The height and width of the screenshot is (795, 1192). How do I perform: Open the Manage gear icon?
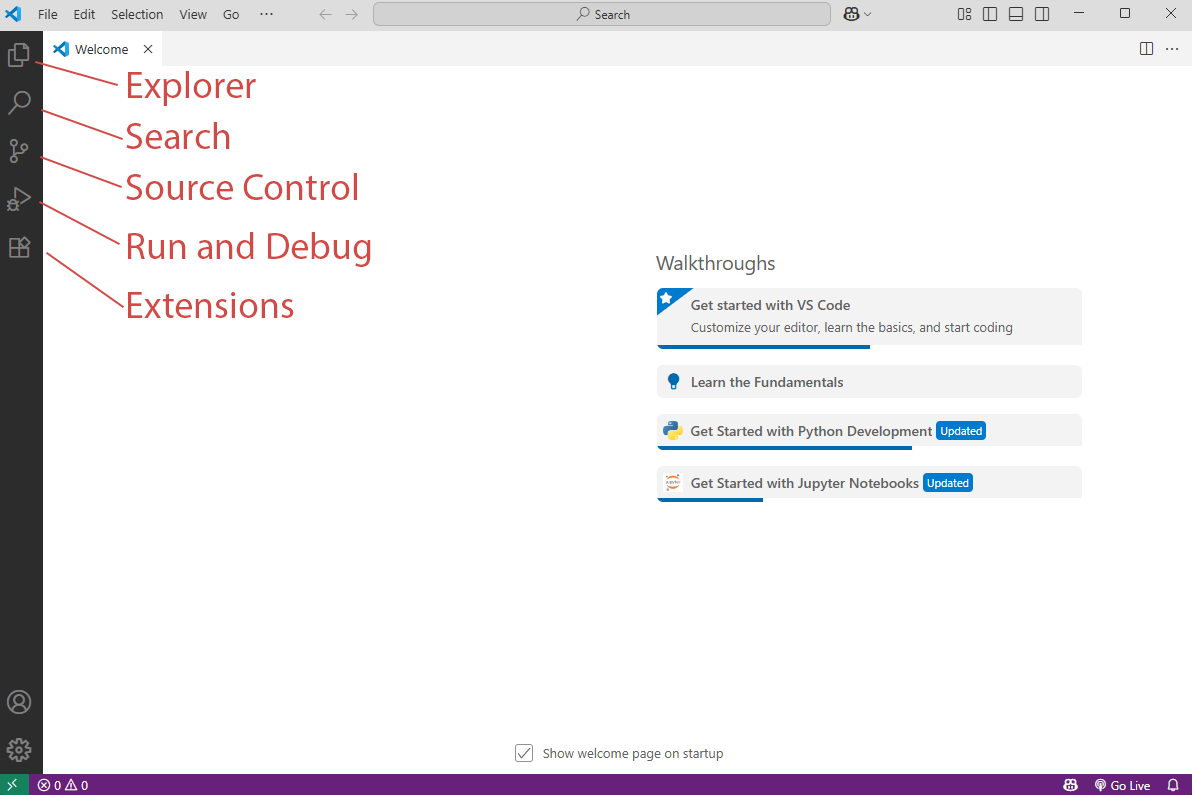click(19, 750)
